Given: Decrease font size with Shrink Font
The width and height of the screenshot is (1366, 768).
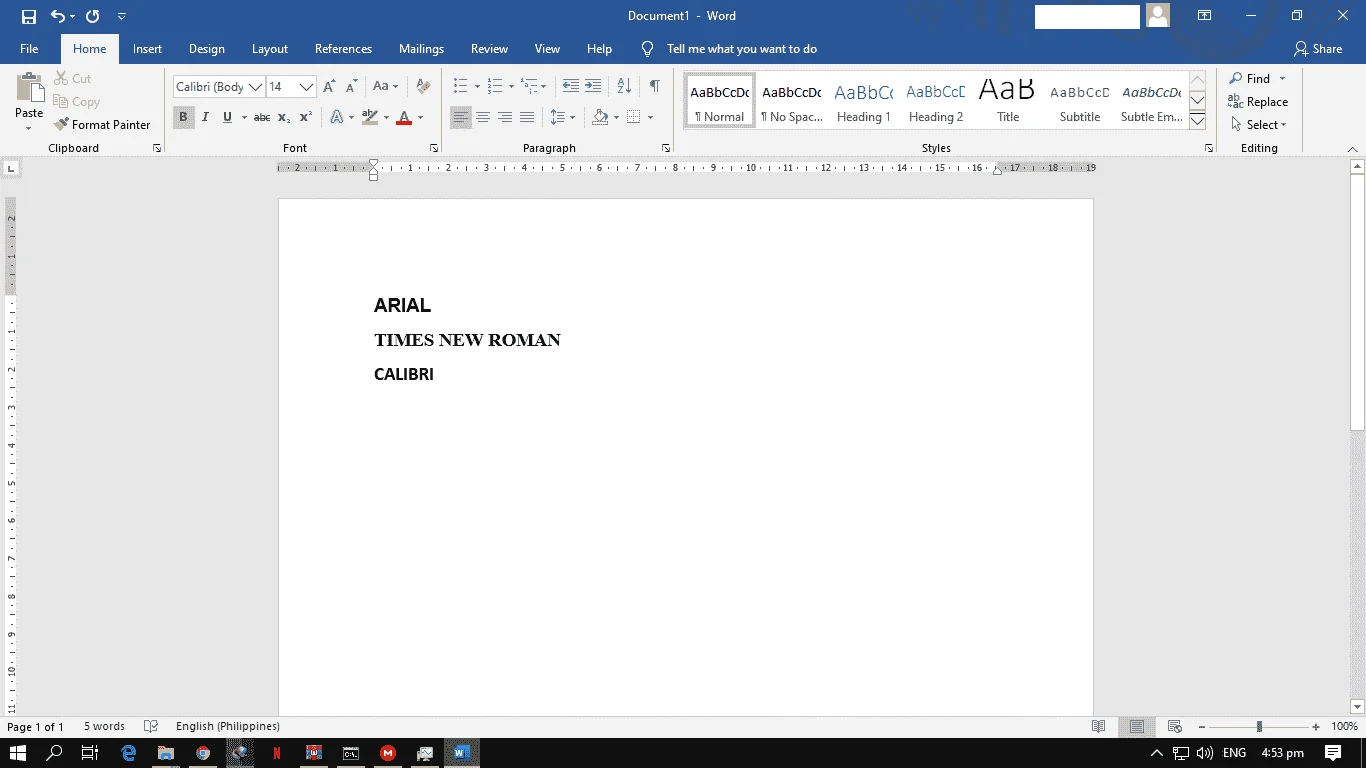Looking at the screenshot, I should tap(351, 87).
